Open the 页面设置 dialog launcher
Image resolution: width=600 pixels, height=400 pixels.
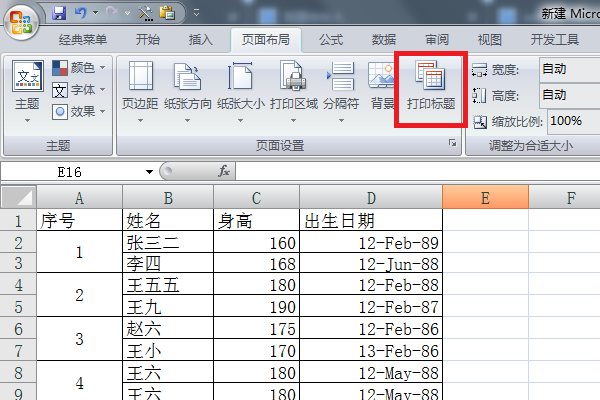click(x=453, y=145)
